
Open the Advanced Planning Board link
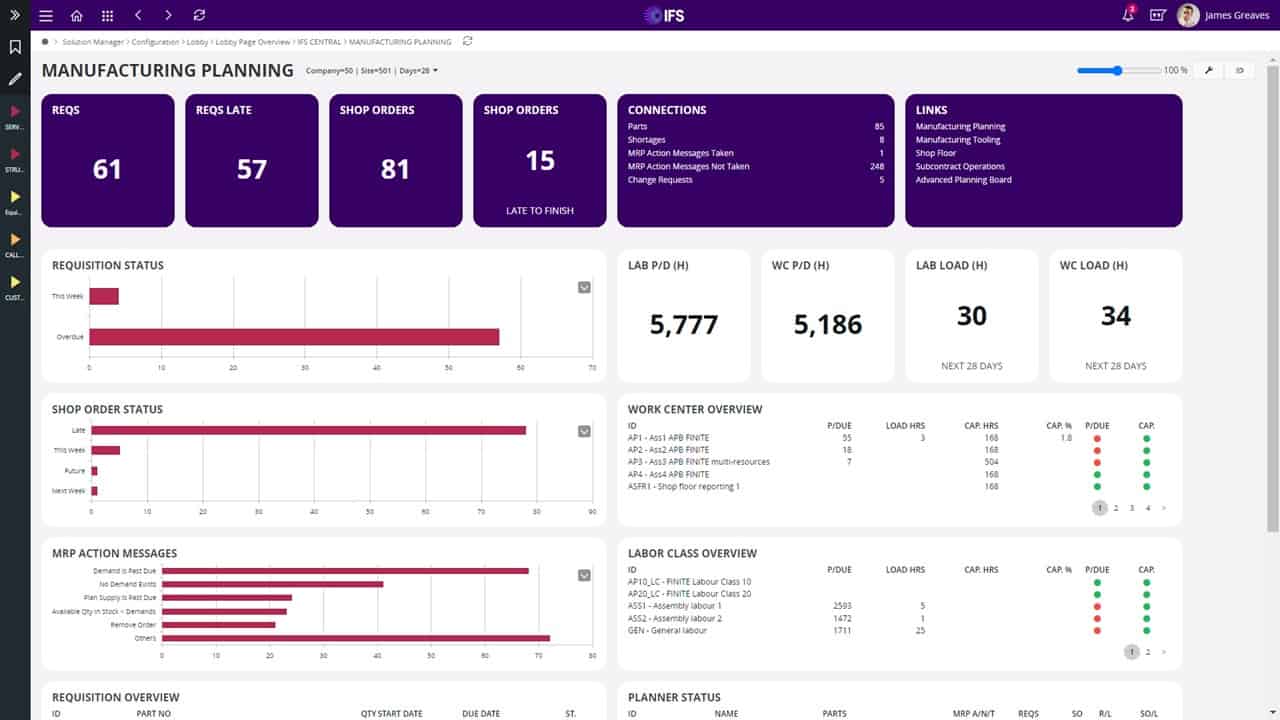click(x=963, y=180)
